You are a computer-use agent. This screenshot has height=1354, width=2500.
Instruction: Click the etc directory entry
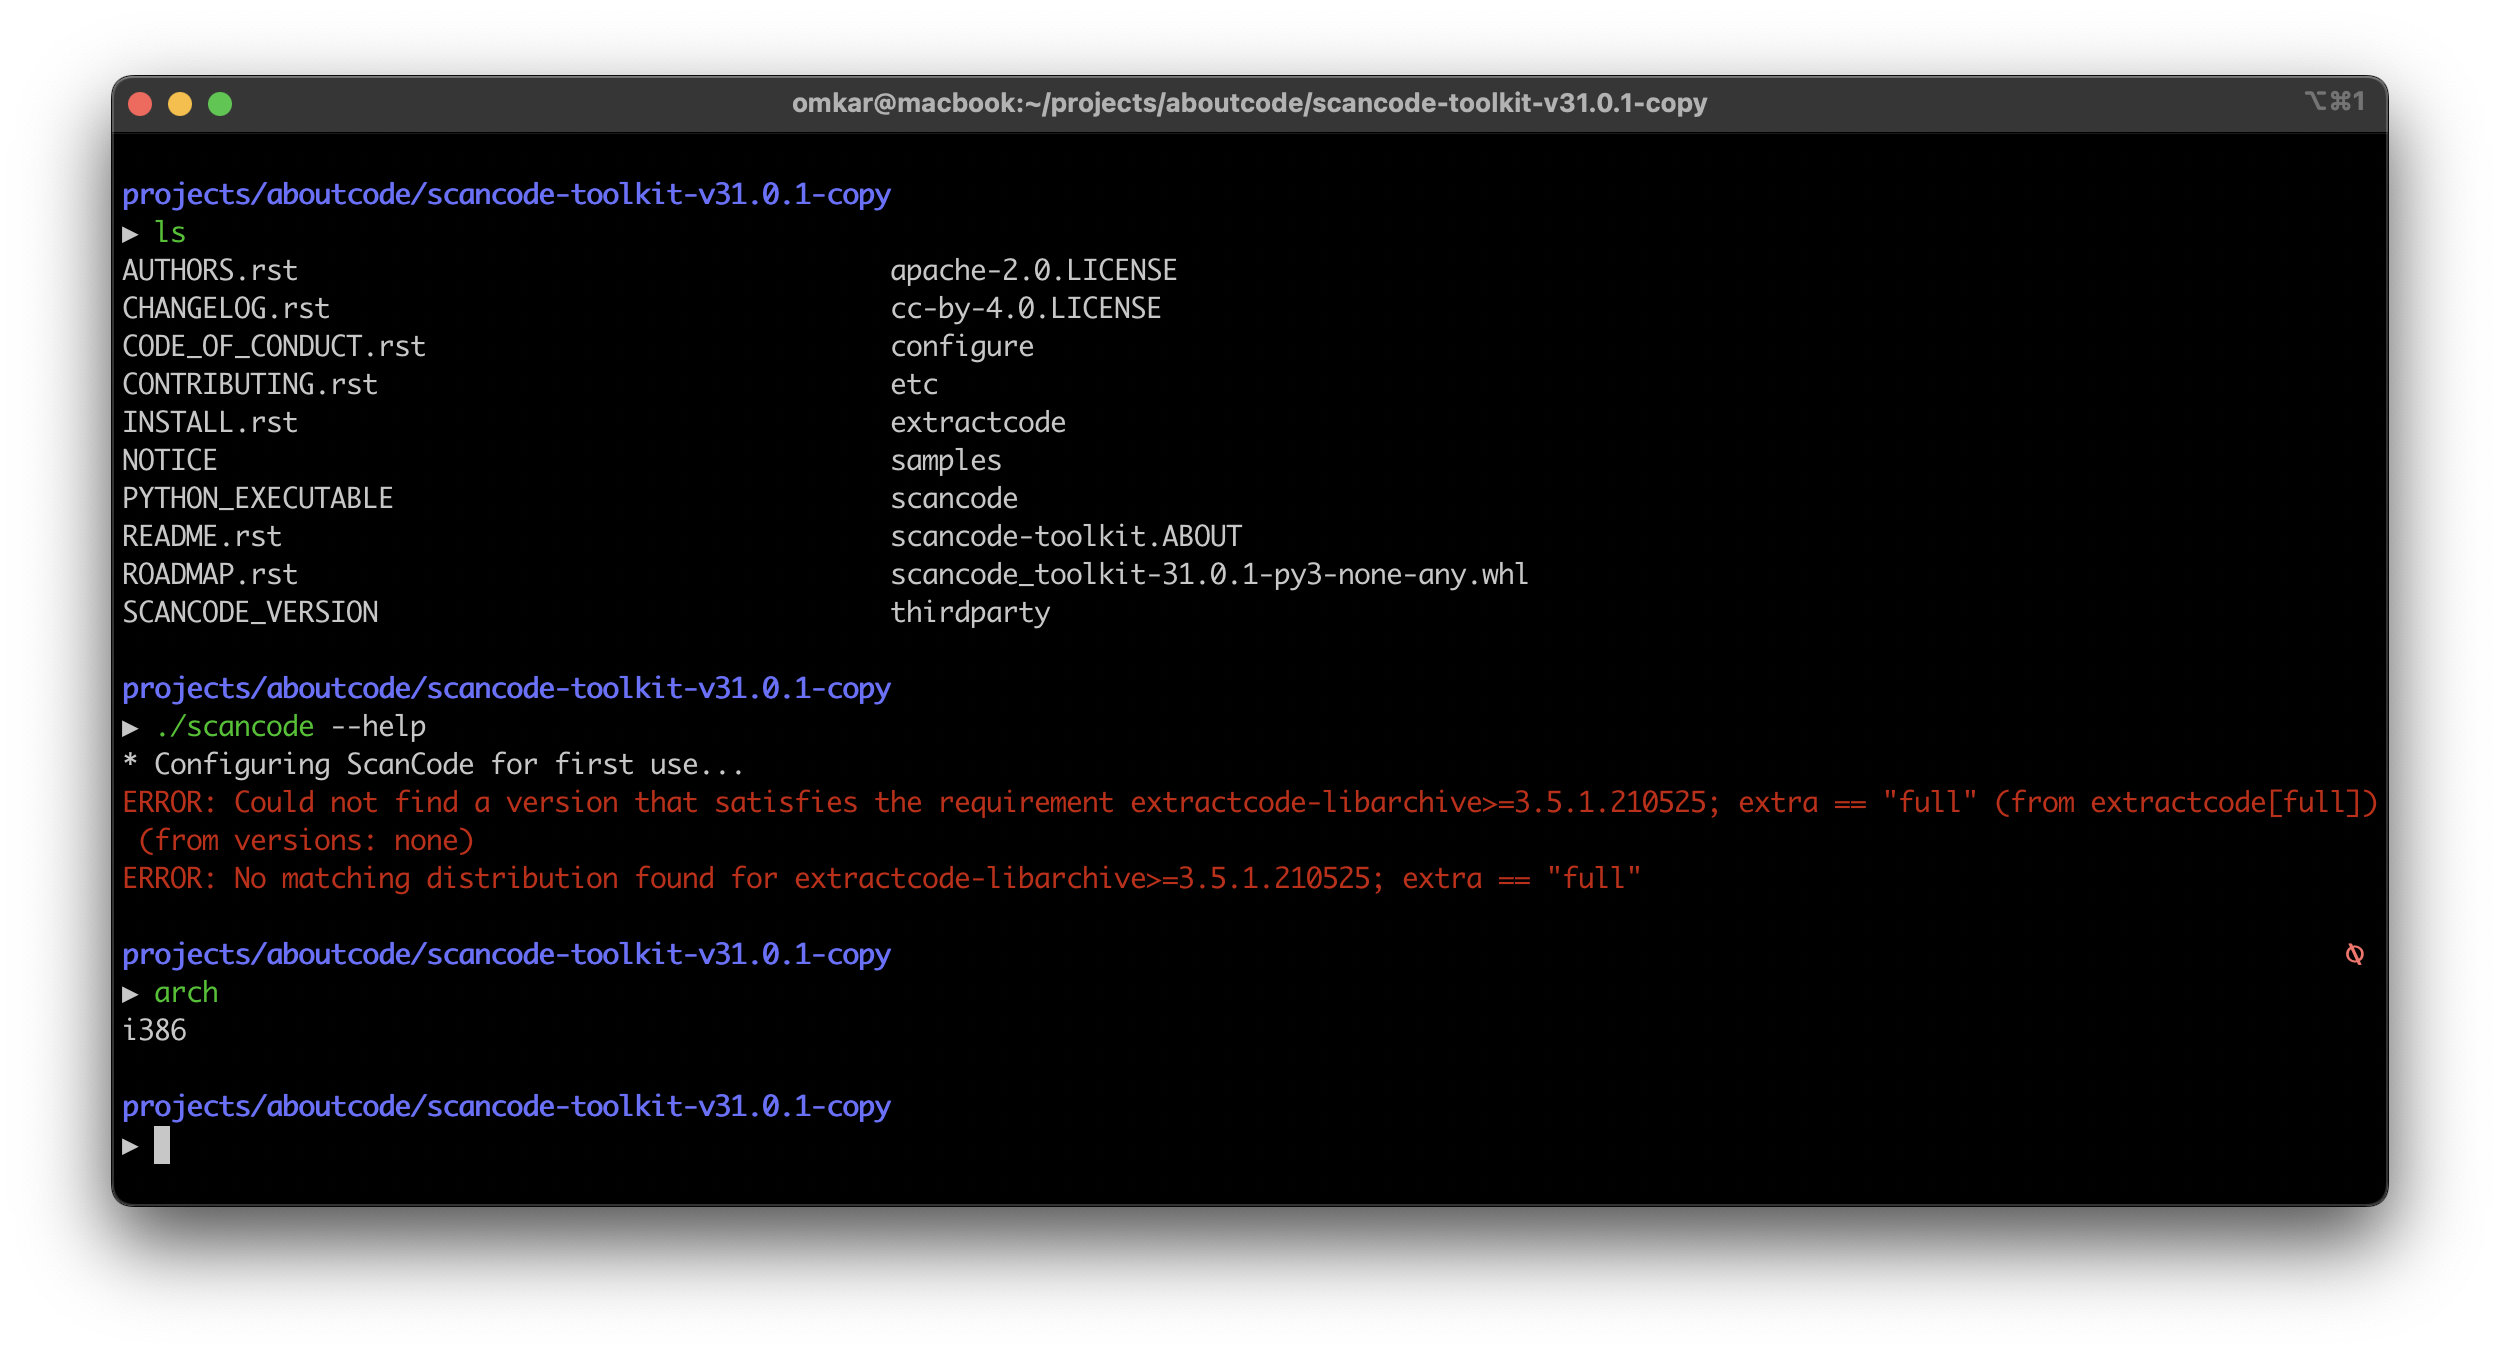914,385
